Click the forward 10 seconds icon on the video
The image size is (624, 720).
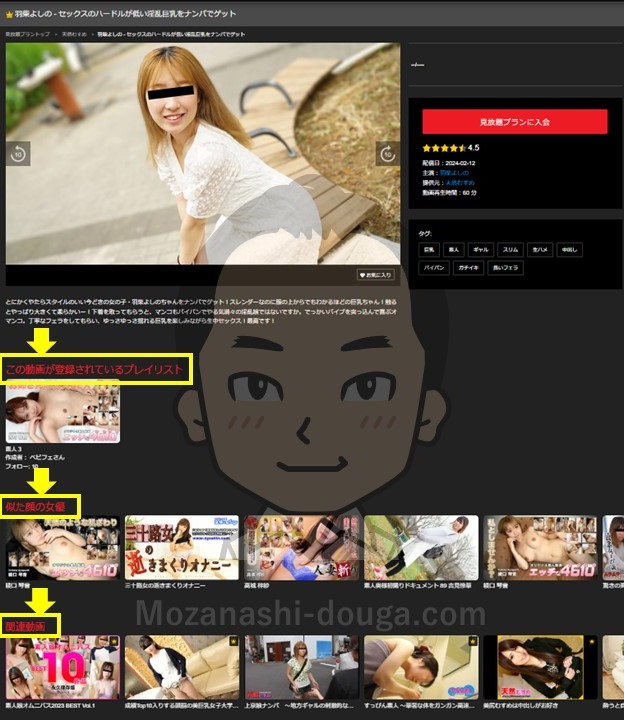(x=387, y=153)
